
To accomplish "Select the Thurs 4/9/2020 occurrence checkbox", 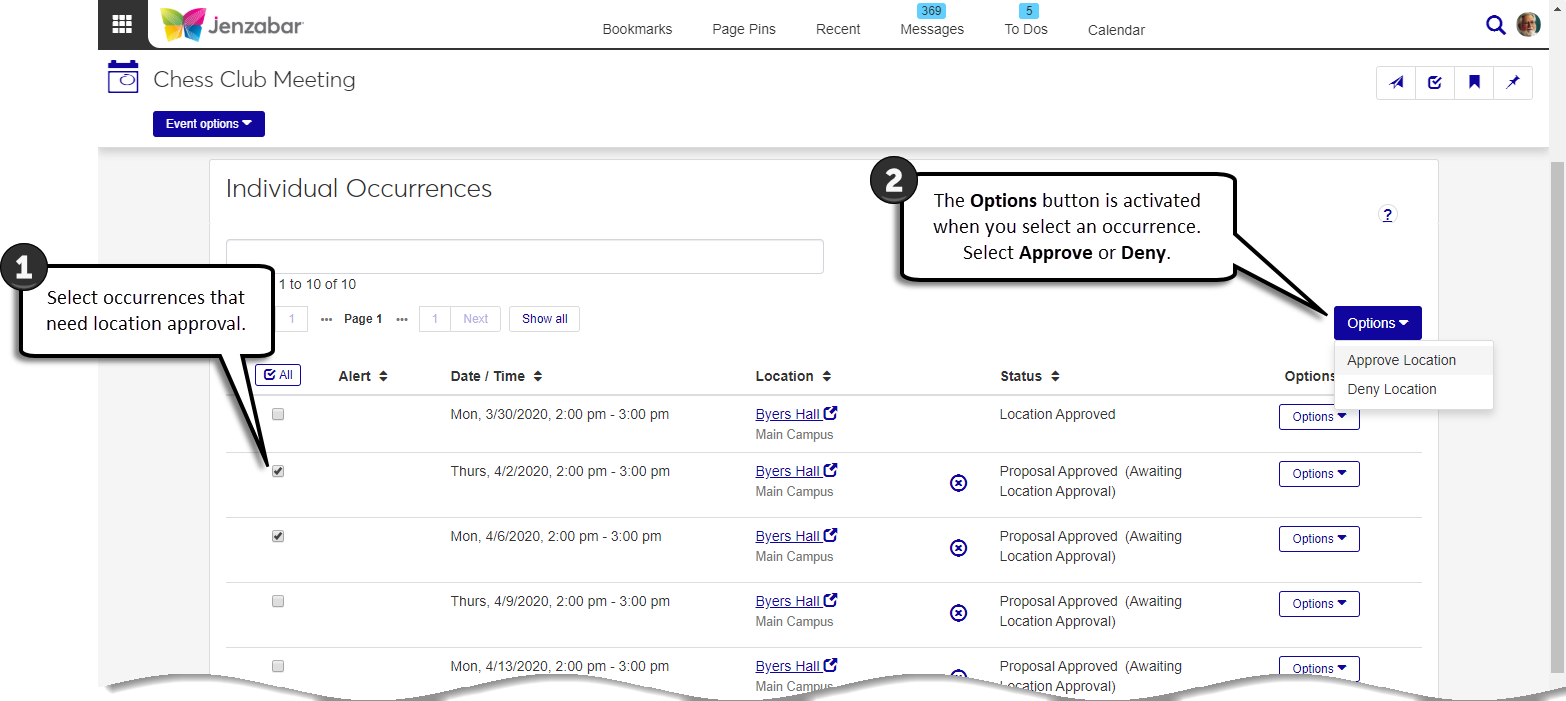I will 278,601.
